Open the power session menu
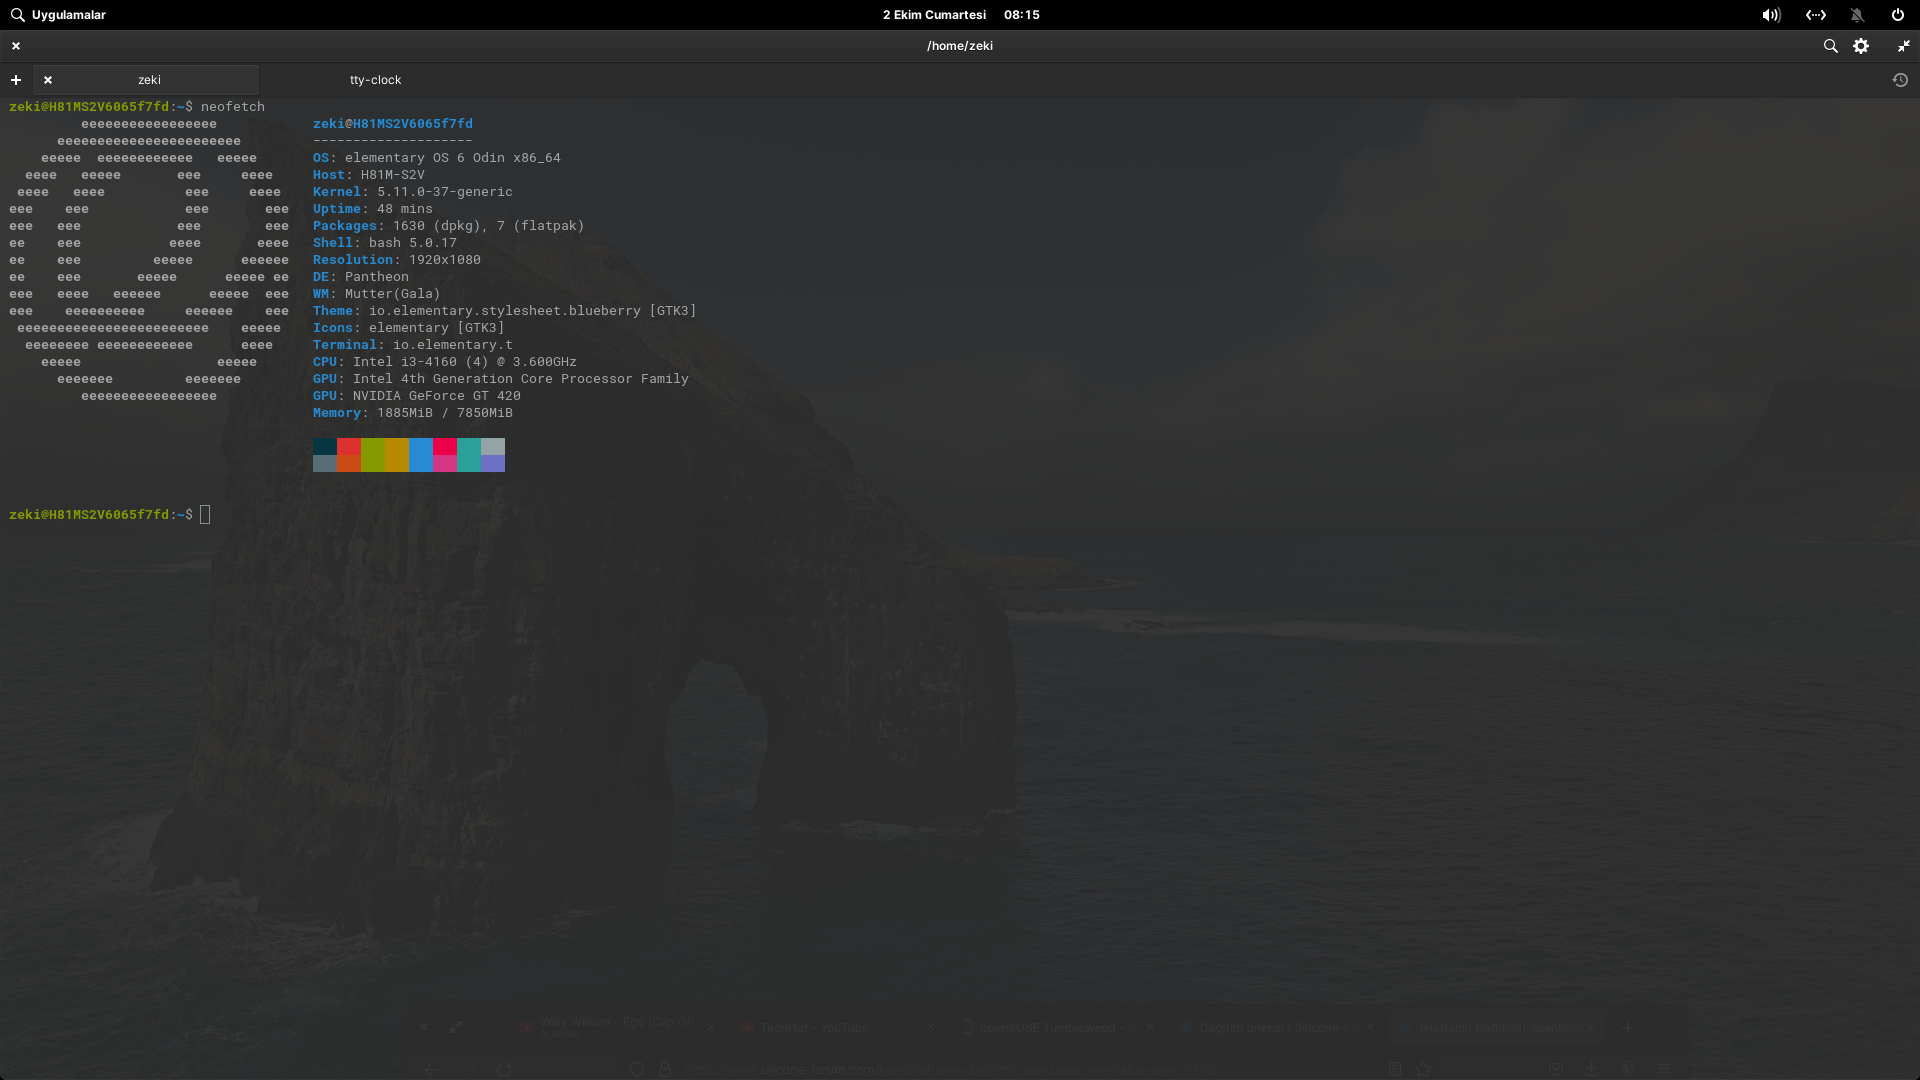 pos(1898,15)
